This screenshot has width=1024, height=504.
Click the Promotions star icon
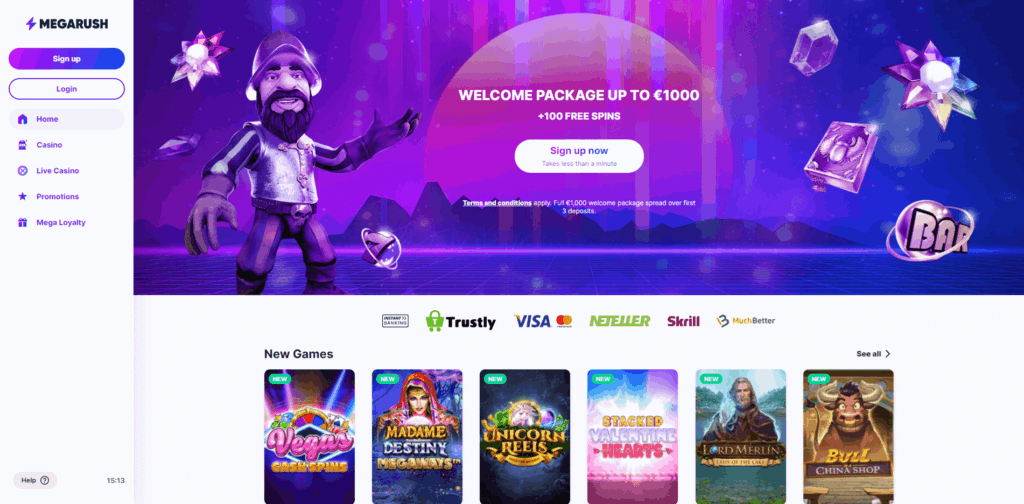pyautogui.click(x=23, y=197)
